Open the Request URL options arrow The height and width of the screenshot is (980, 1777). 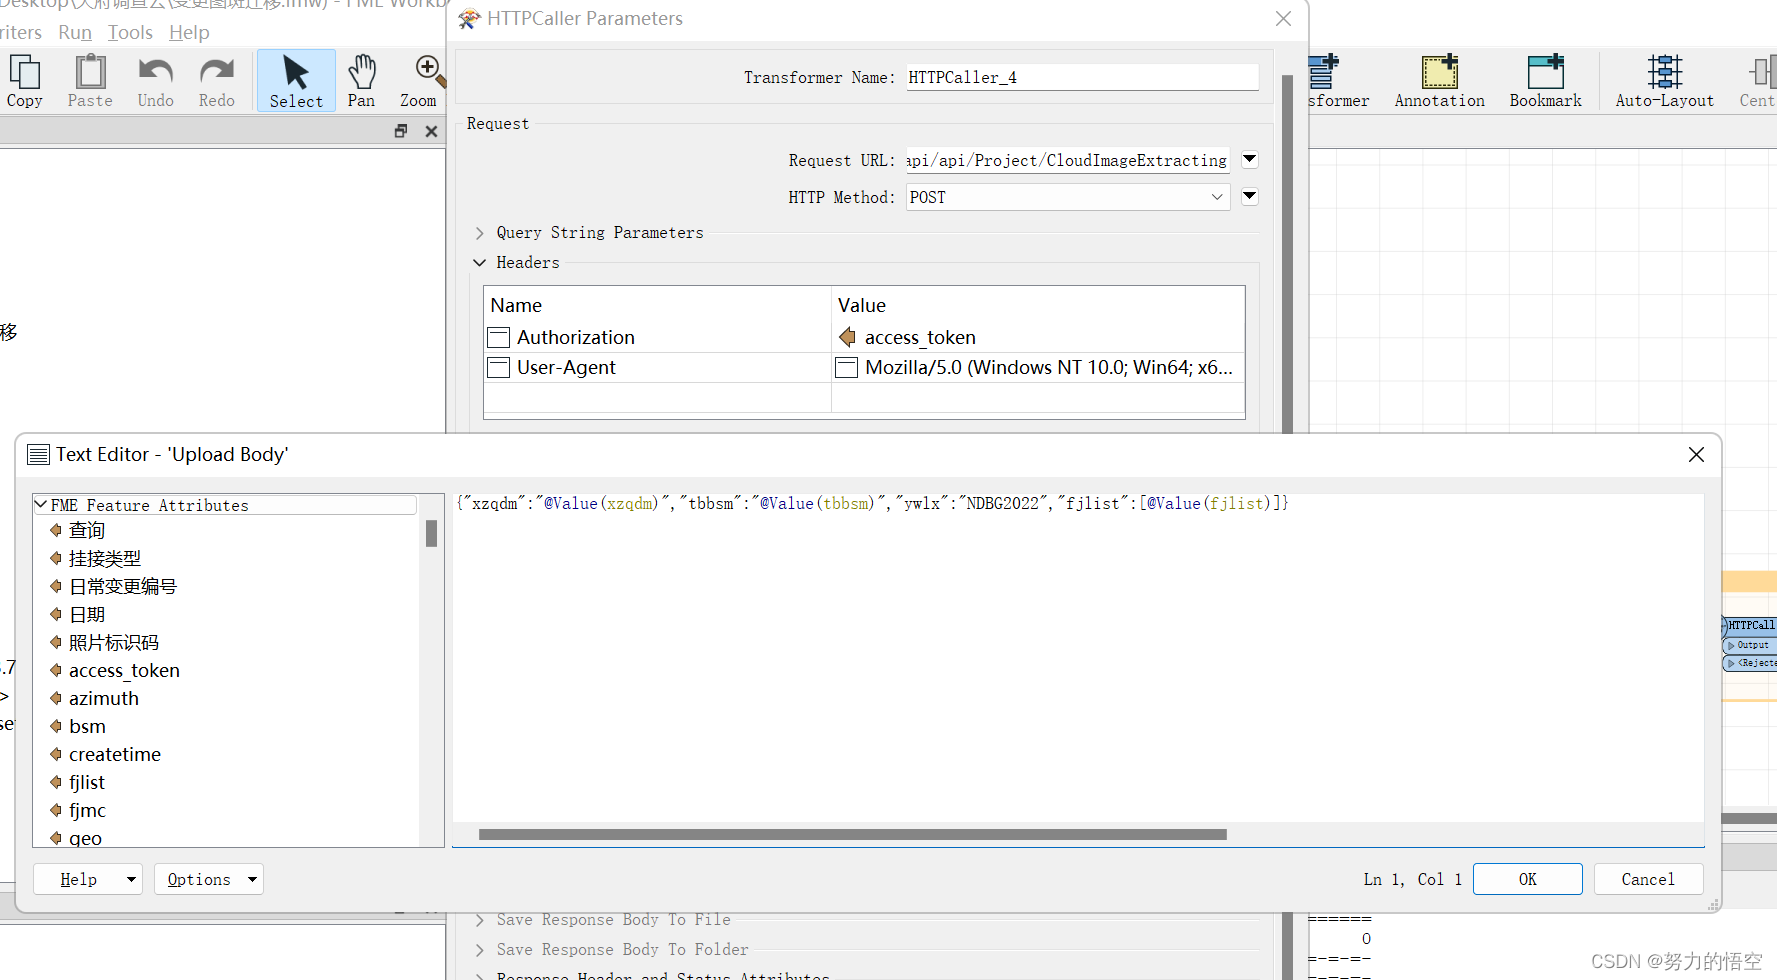click(1250, 159)
